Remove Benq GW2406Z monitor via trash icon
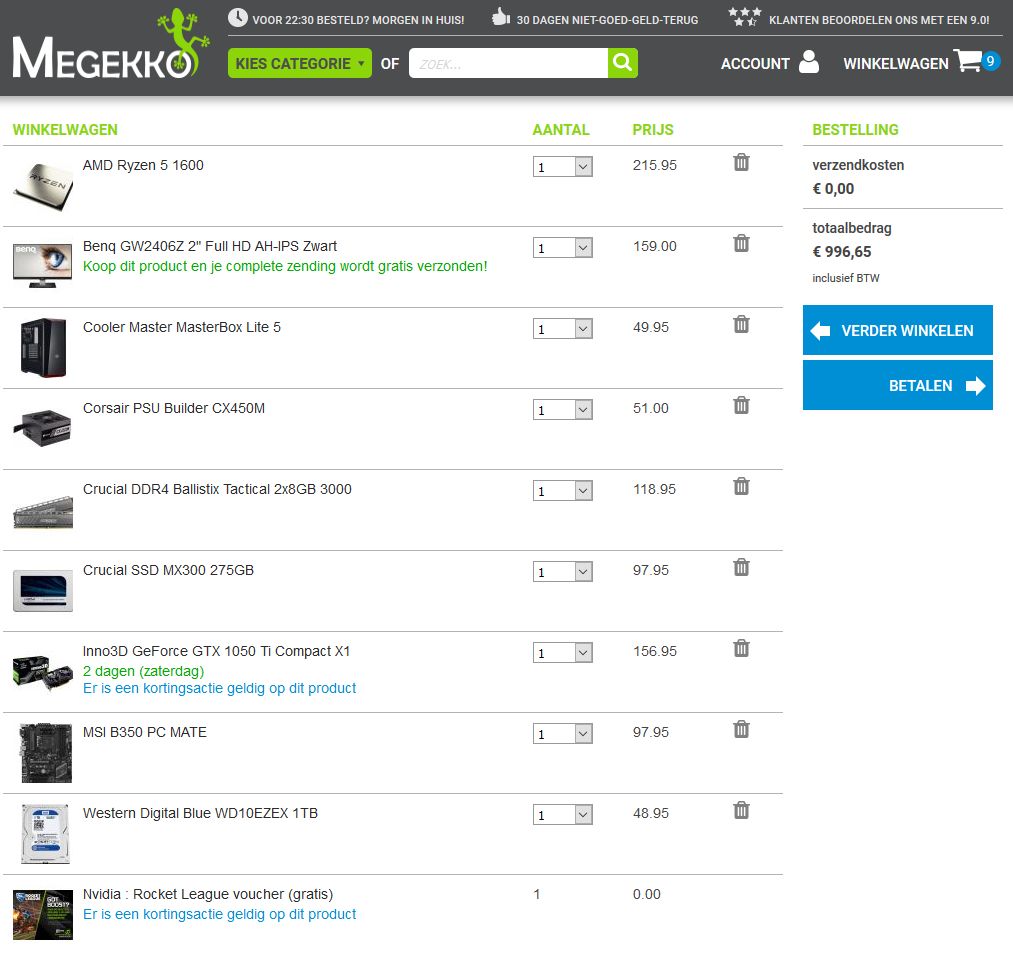 tap(741, 243)
